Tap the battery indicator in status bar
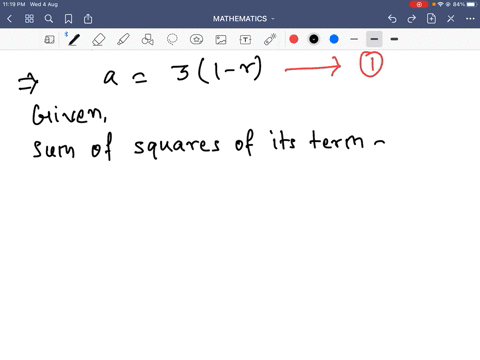Image resolution: width=480 pixels, height=360 pixels. [472, 5]
